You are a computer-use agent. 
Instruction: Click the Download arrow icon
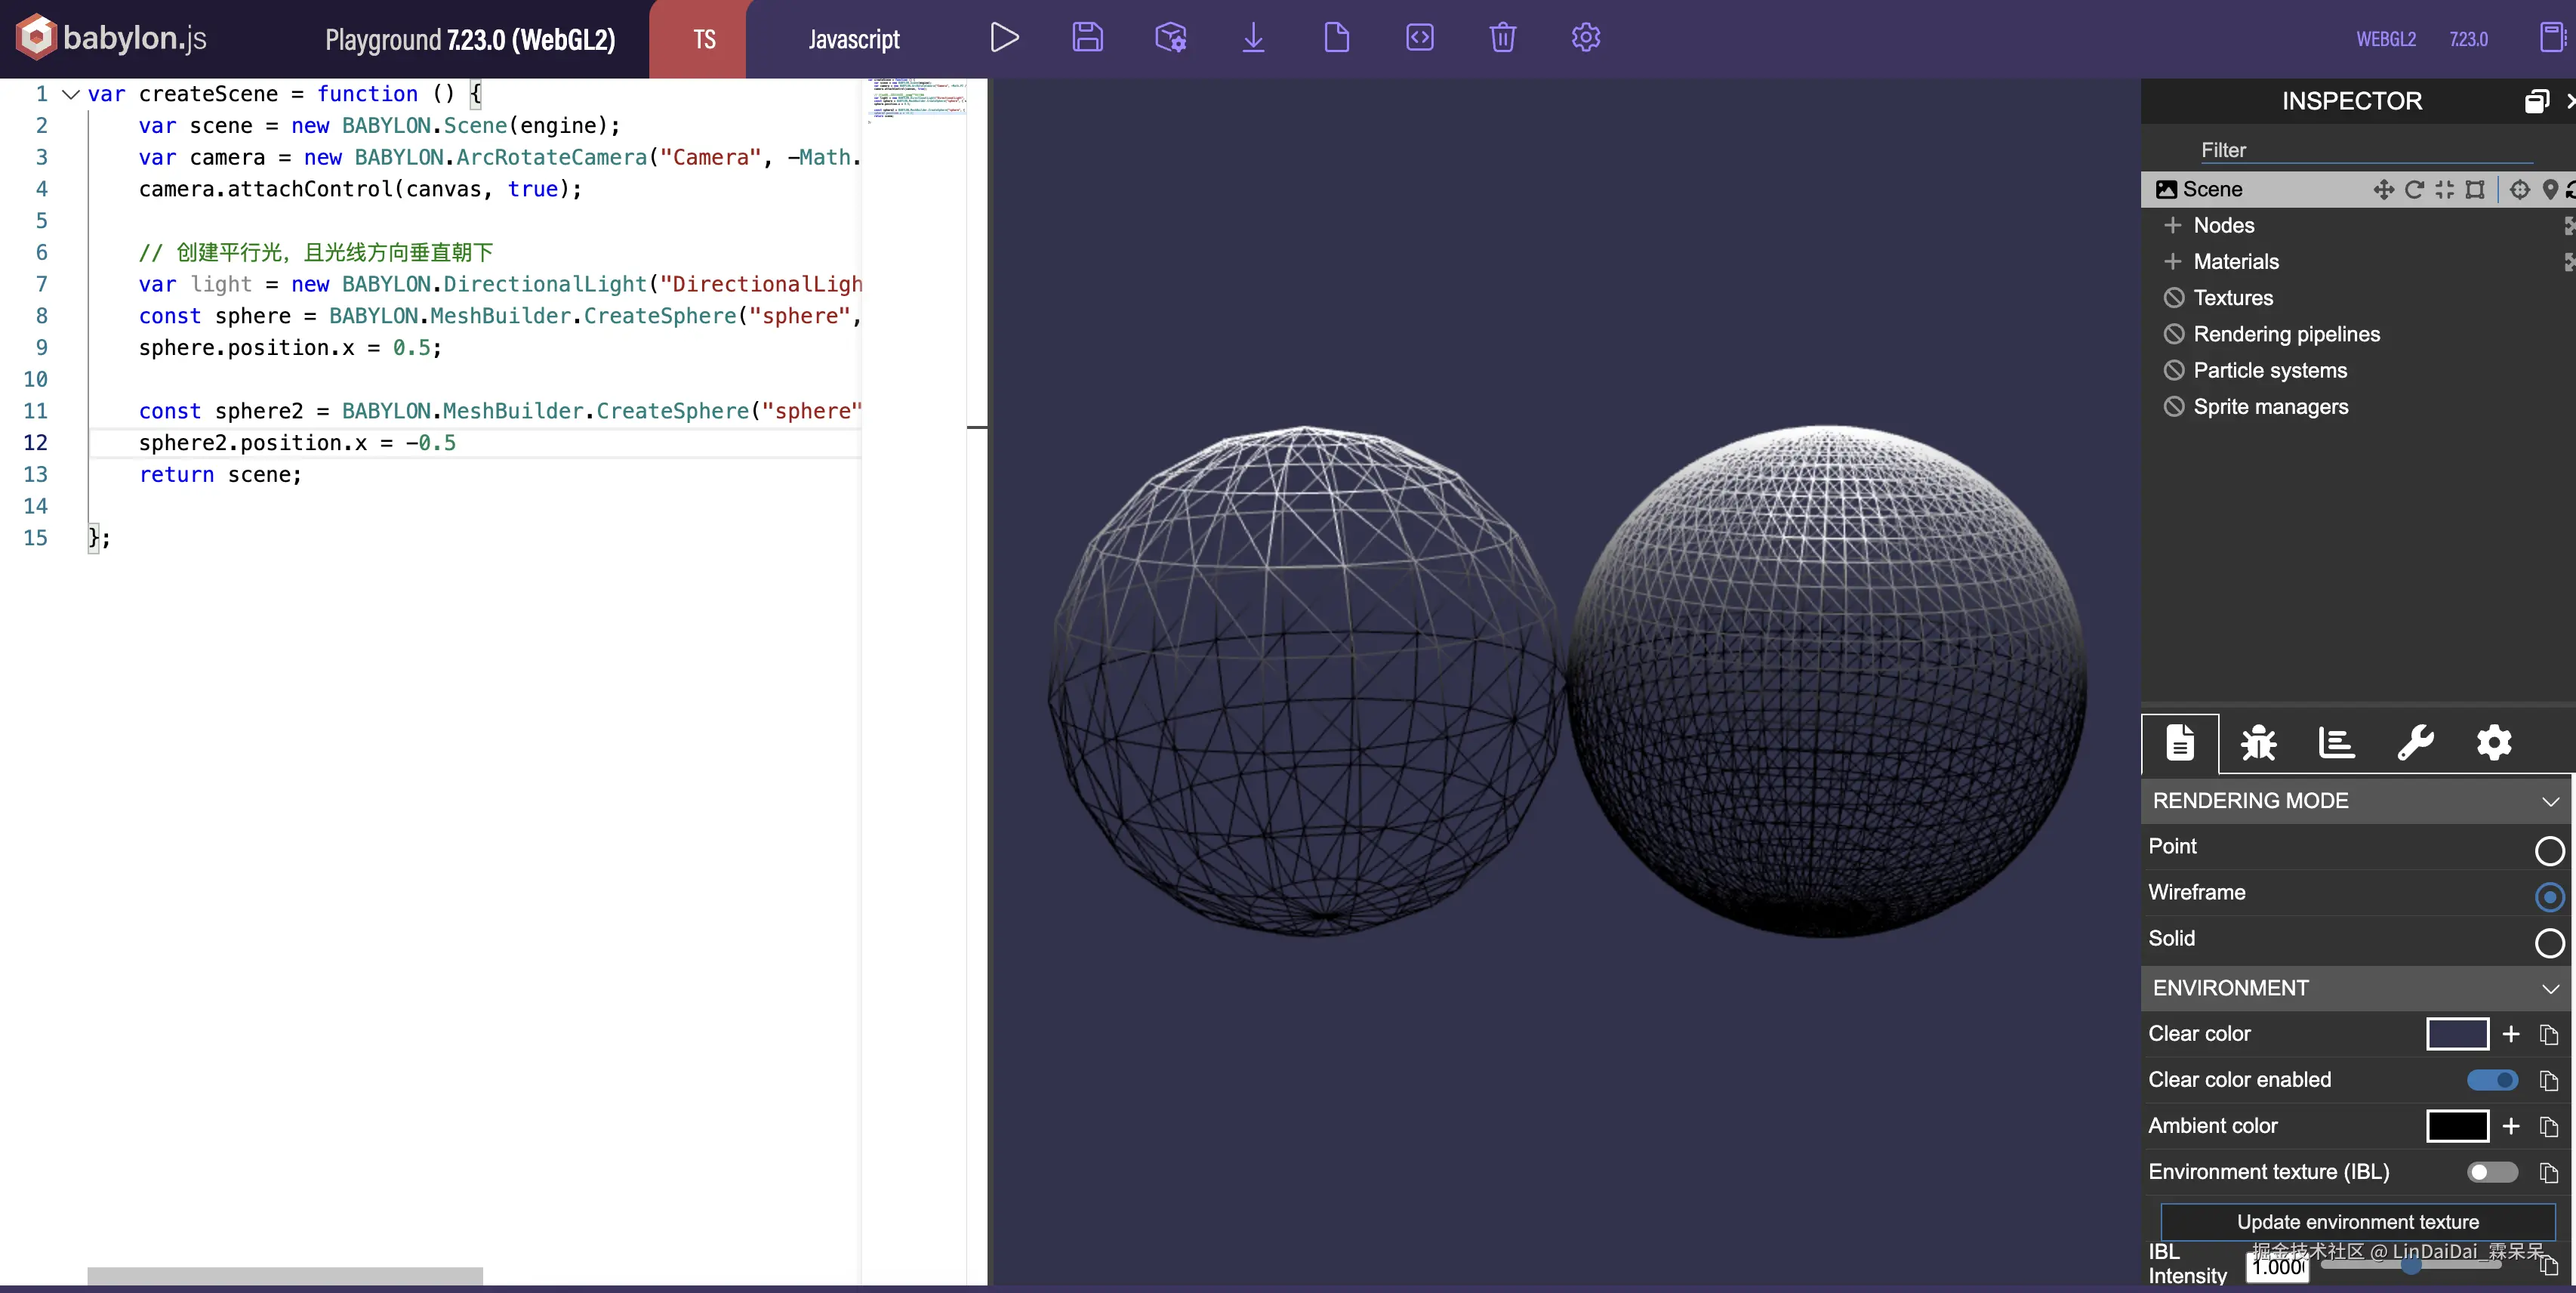pyautogui.click(x=1253, y=38)
